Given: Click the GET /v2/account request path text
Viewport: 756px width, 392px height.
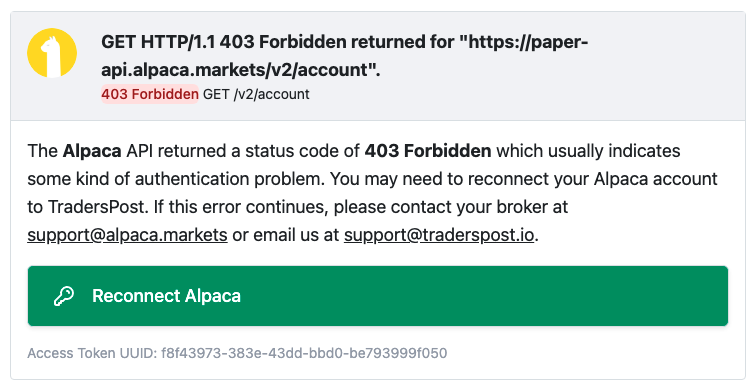Looking at the screenshot, I should point(256,94).
